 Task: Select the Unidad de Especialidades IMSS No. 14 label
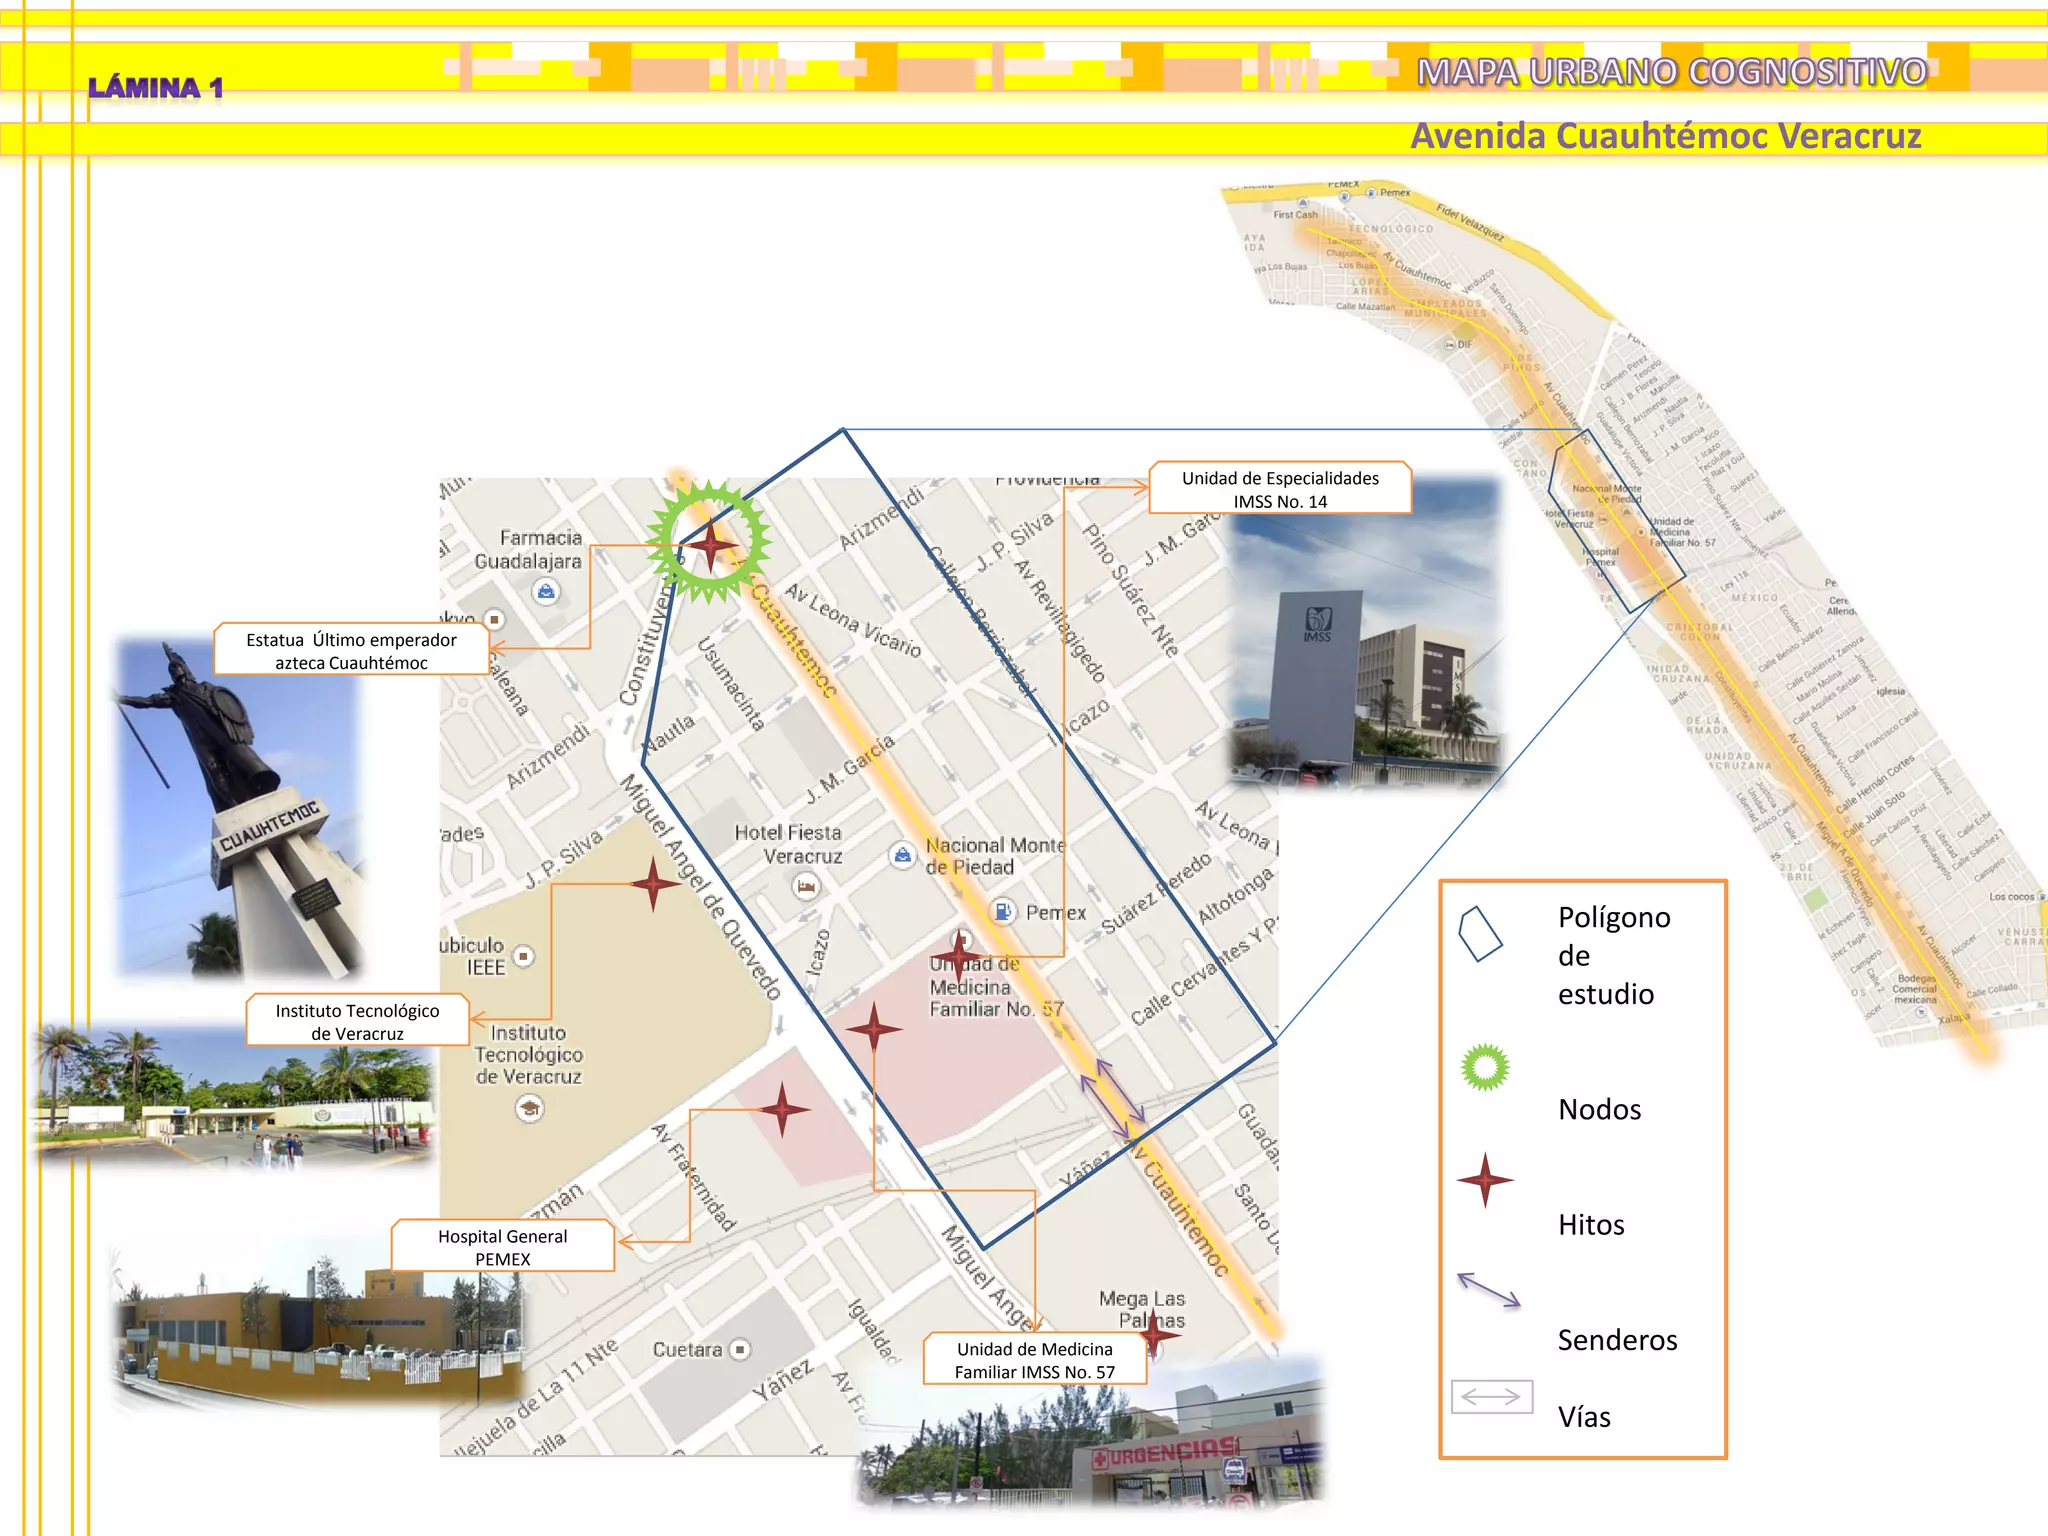point(1279,489)
